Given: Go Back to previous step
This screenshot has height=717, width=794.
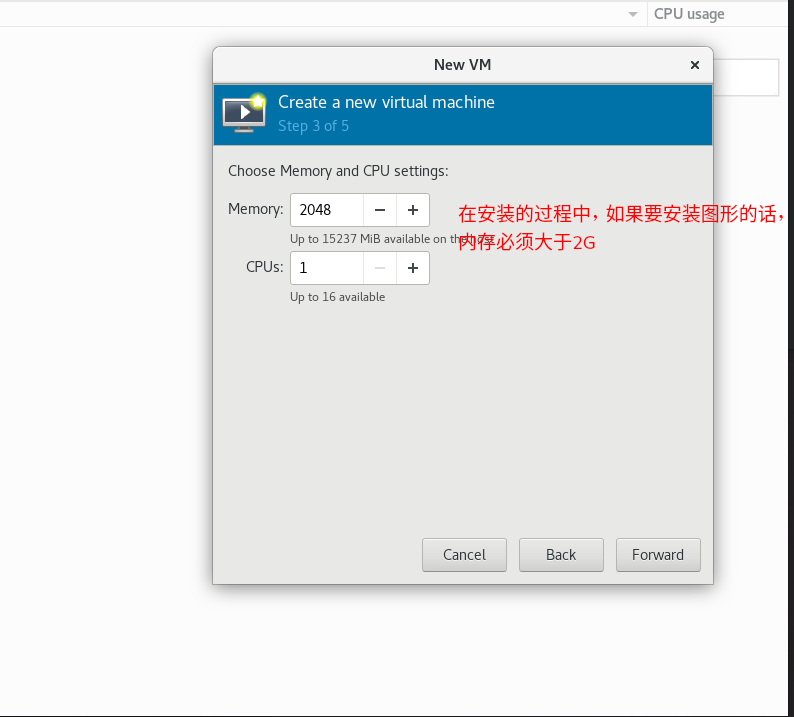Looking at the screenshot, I should click(x=561, y=555).
